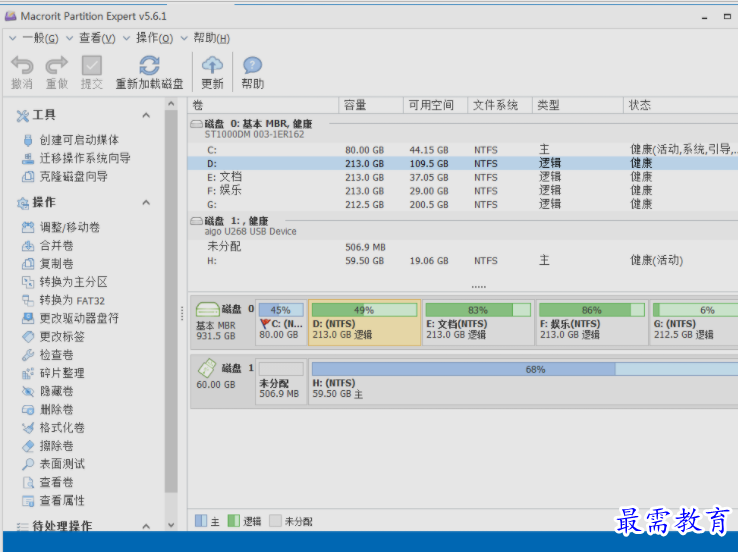Click 表面测试 surface test link
Screen dimensions: 738x552
click(62, 464)
